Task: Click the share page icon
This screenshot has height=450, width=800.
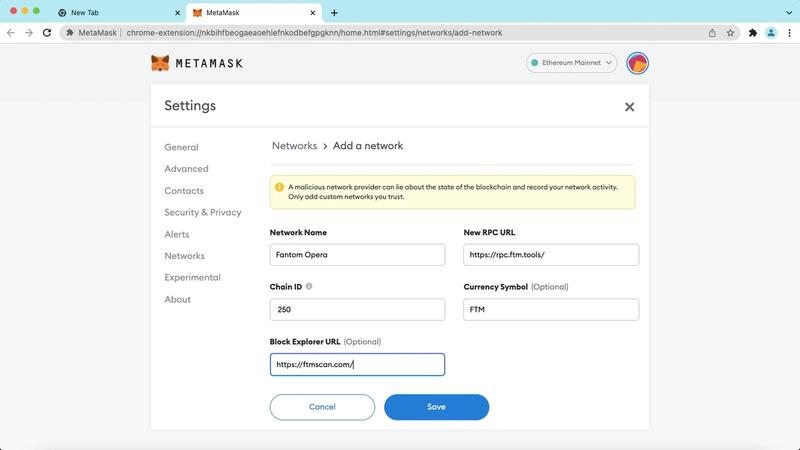Action: (712, 33)
